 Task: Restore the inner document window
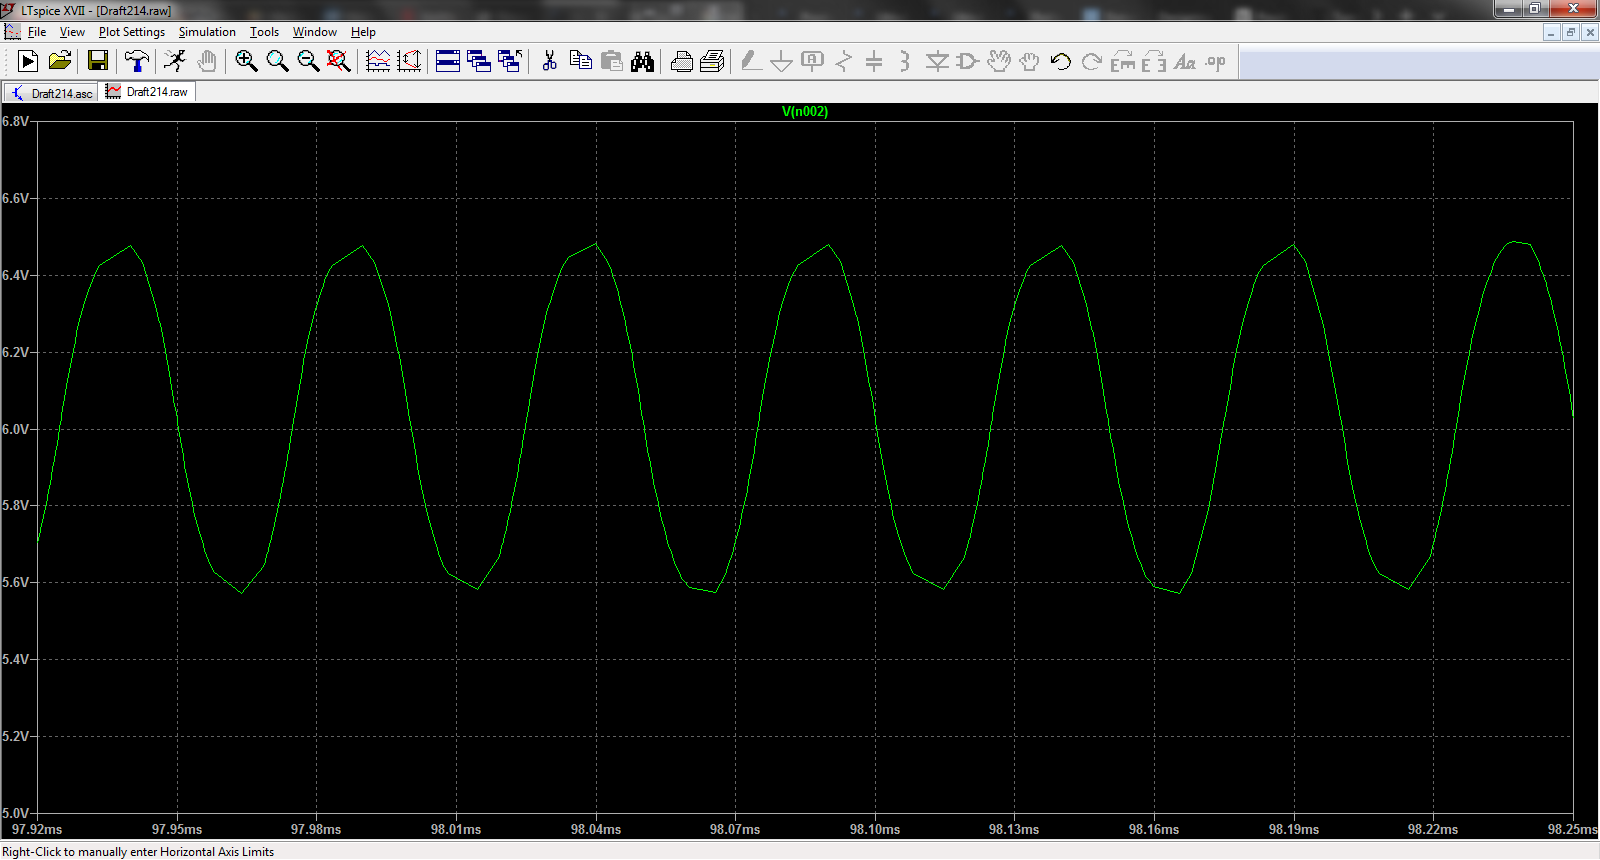click(x=1570, y=32)
